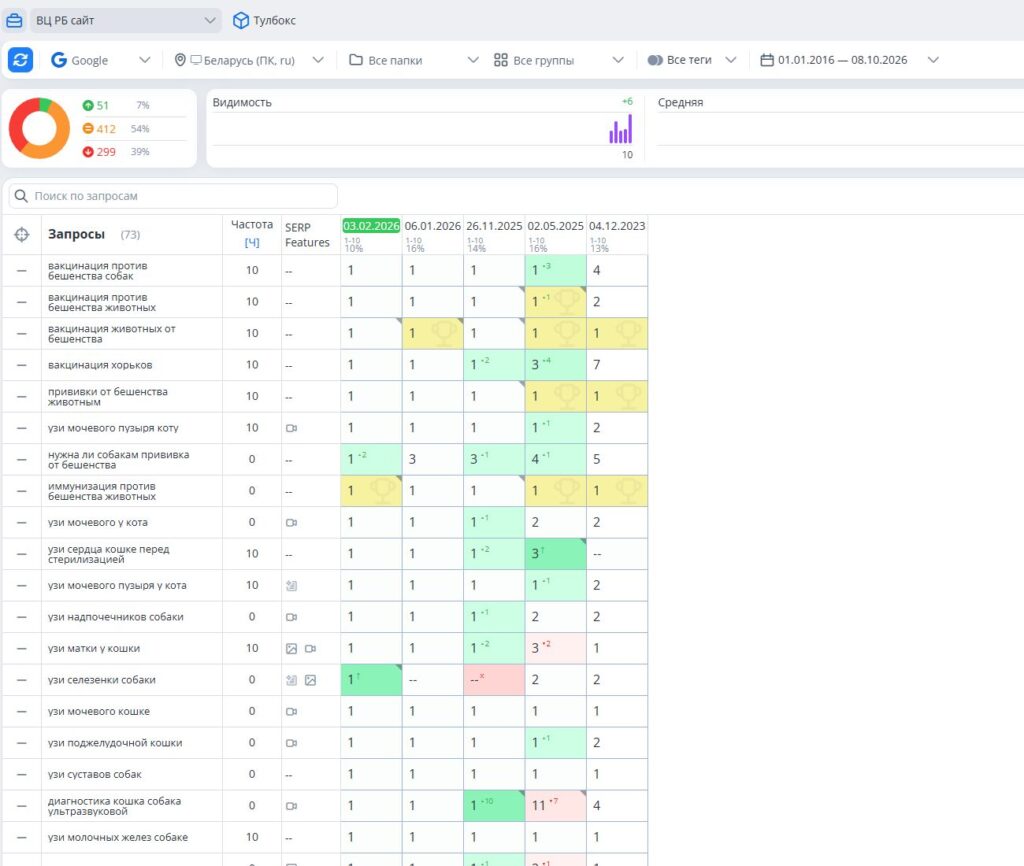Screen dimensions: 1024x866
Task: Click the blue refresh positions button
Action: click(x=20, y=60)
